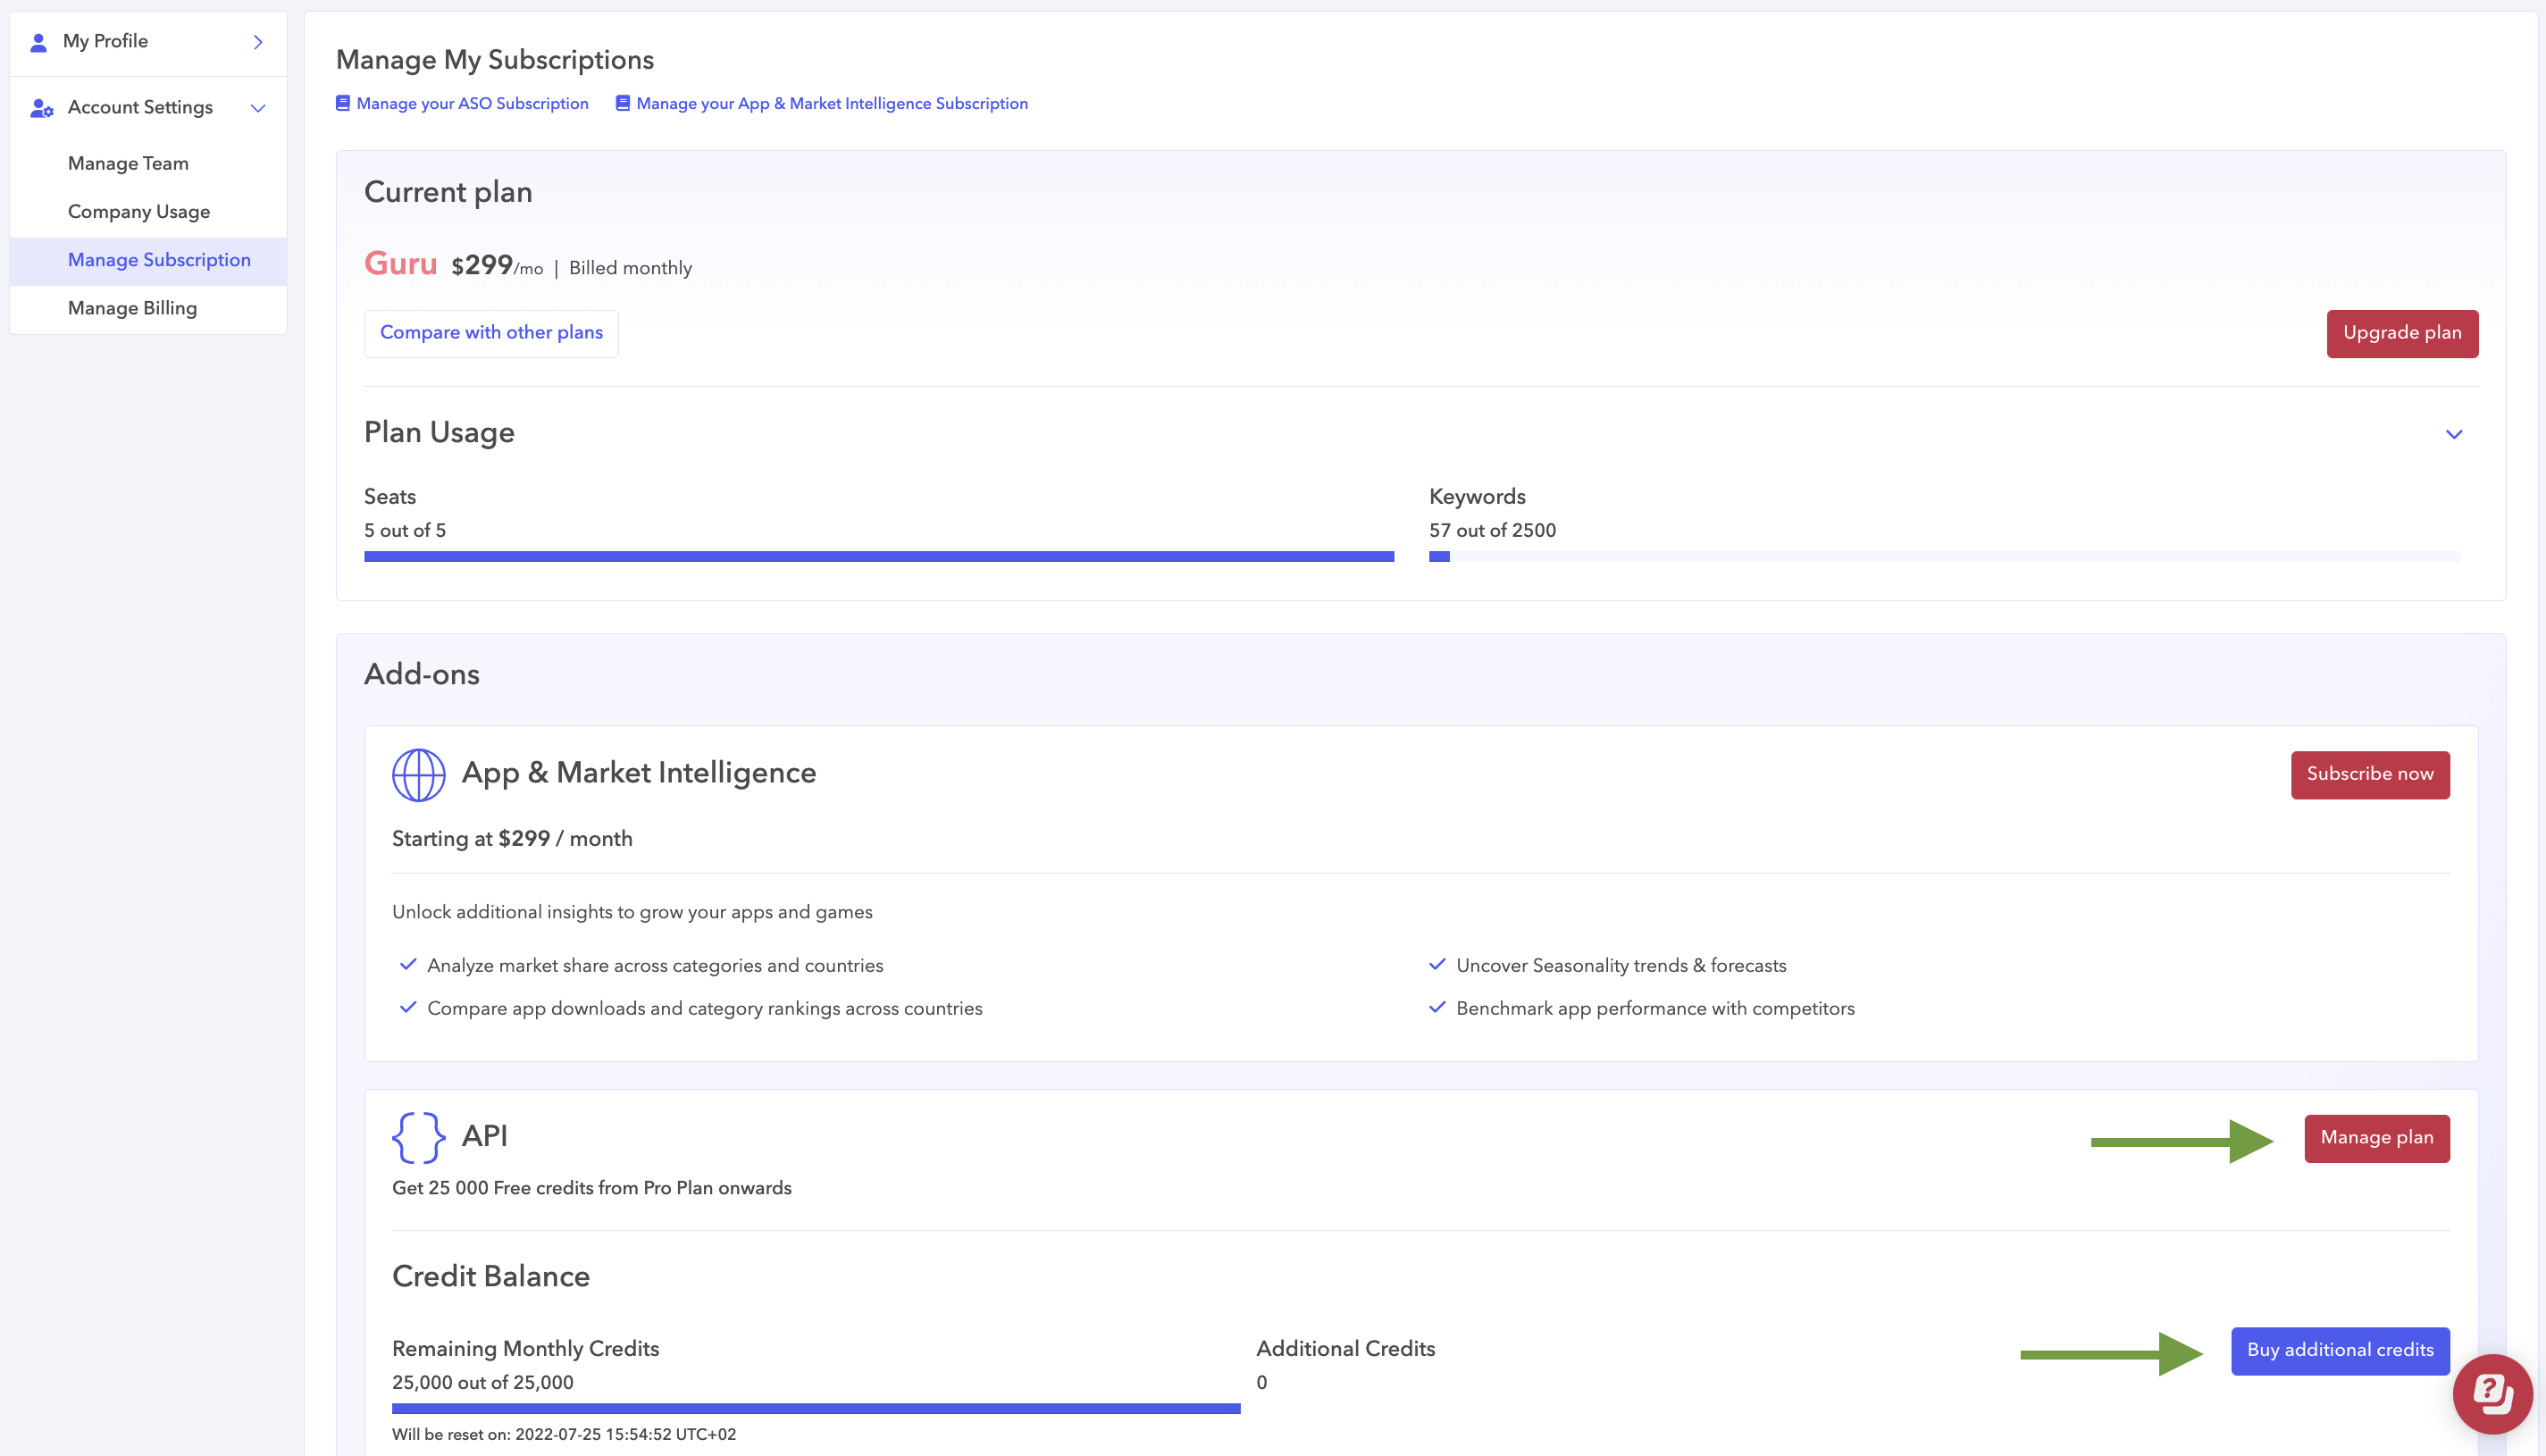Open Manage Subscription sidebar item
2546x1456 pixels.
(x=159, y=260)
